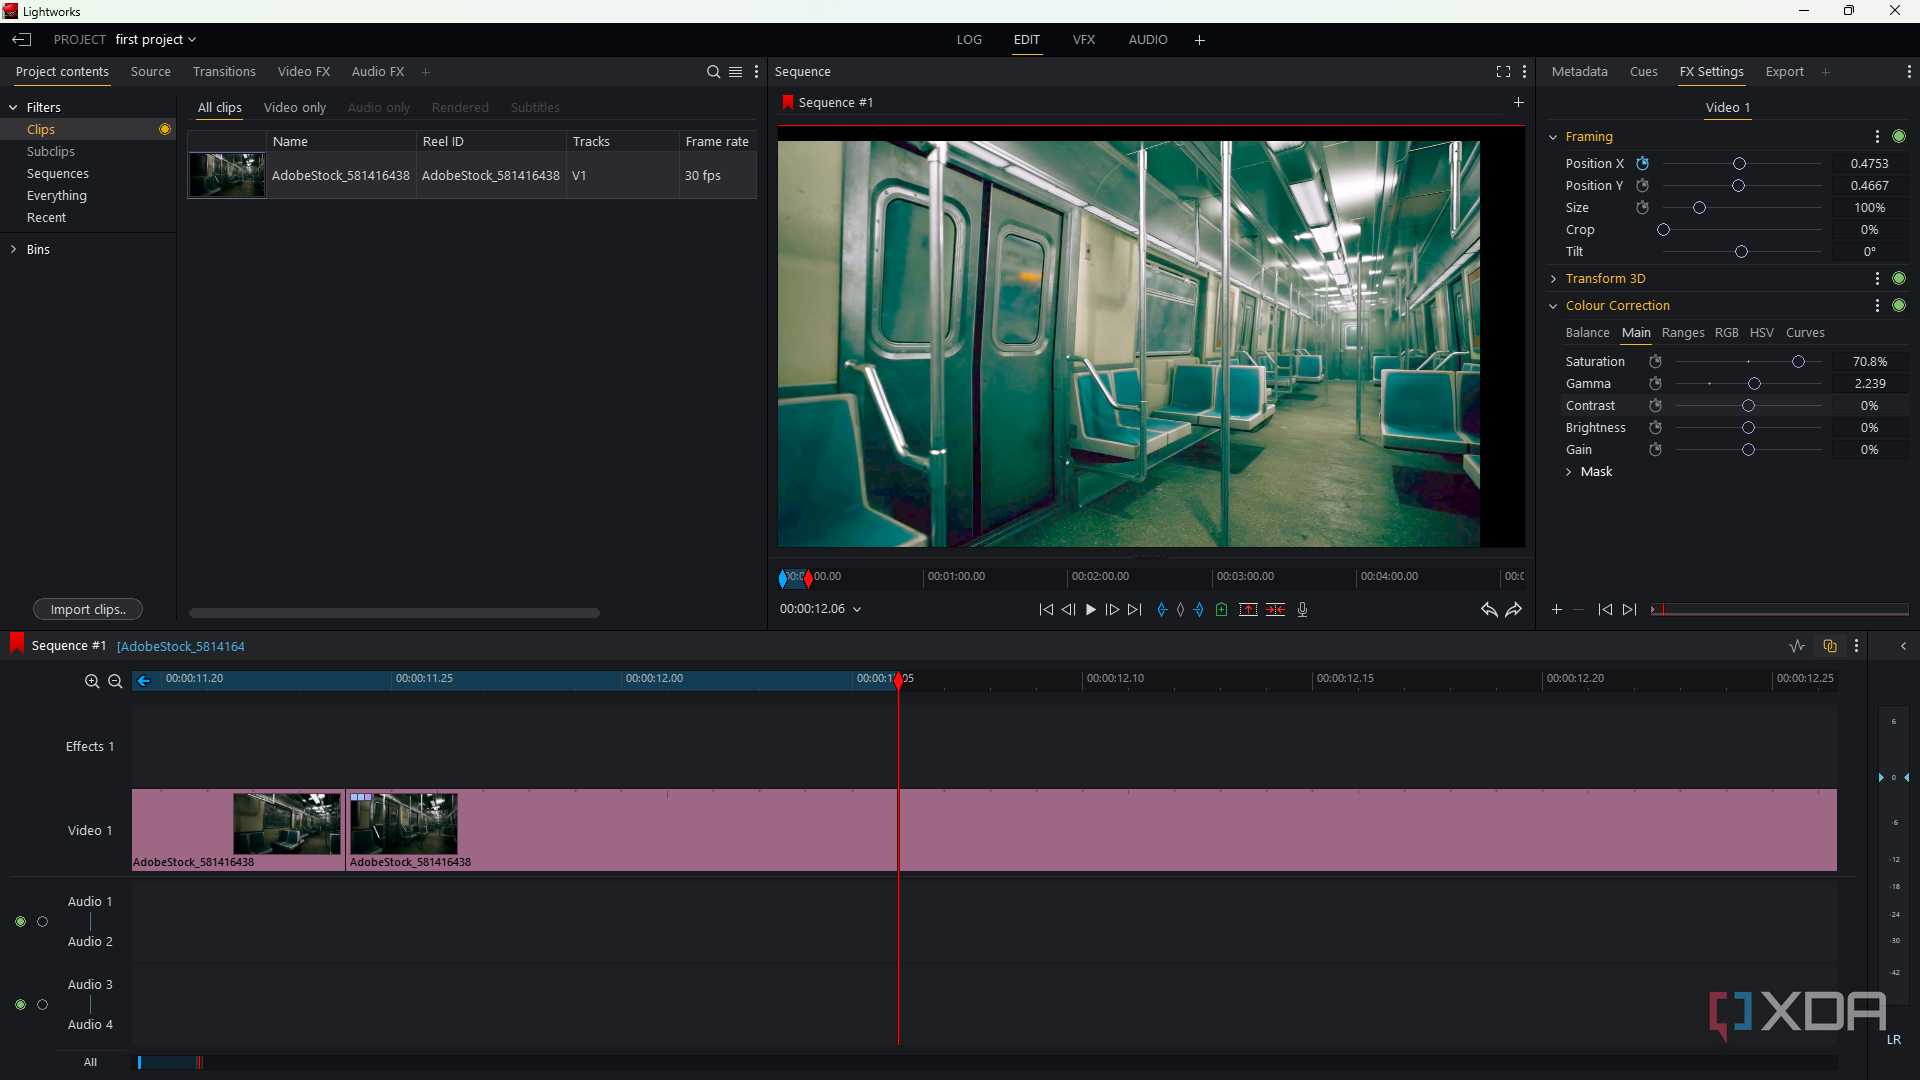Click the Import clips button
The width and height of the screenshot is (1920, 1080).
(88, 610)
